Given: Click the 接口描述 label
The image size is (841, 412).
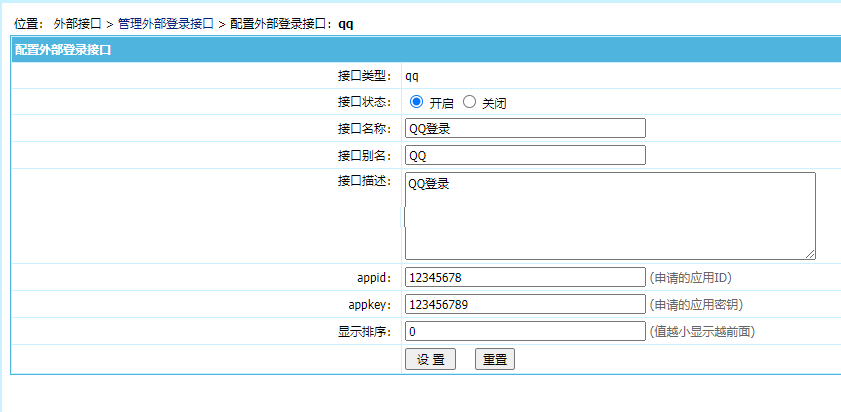Looking at the screenshot, I should [x=365, y=181].
